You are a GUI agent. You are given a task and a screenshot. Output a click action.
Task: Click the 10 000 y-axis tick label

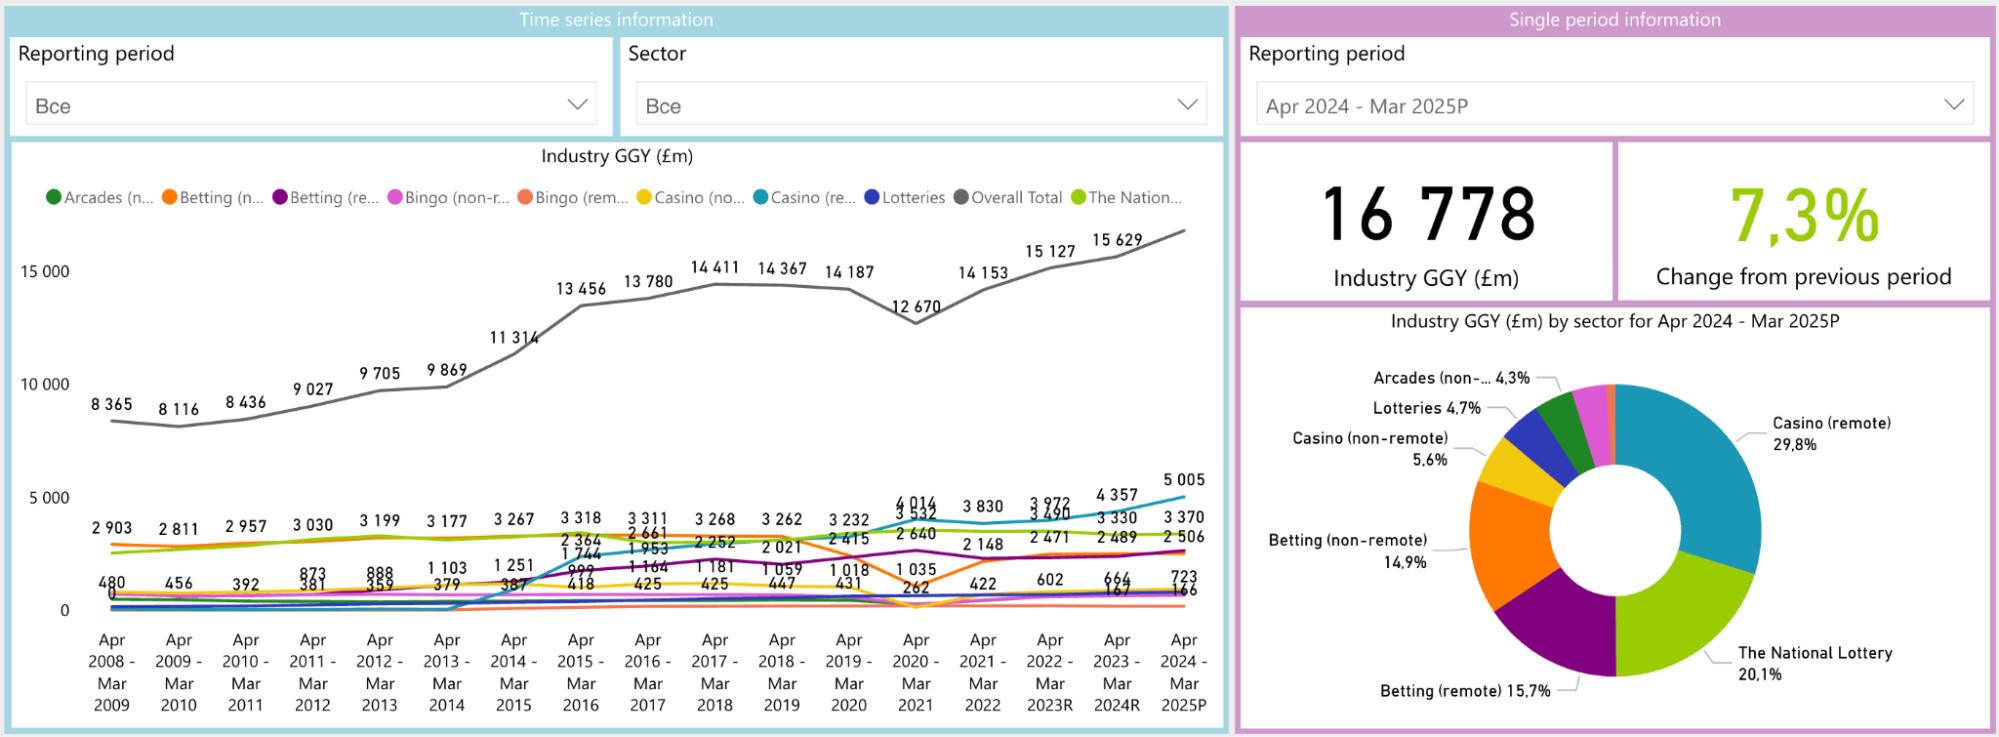pos(45,385)
